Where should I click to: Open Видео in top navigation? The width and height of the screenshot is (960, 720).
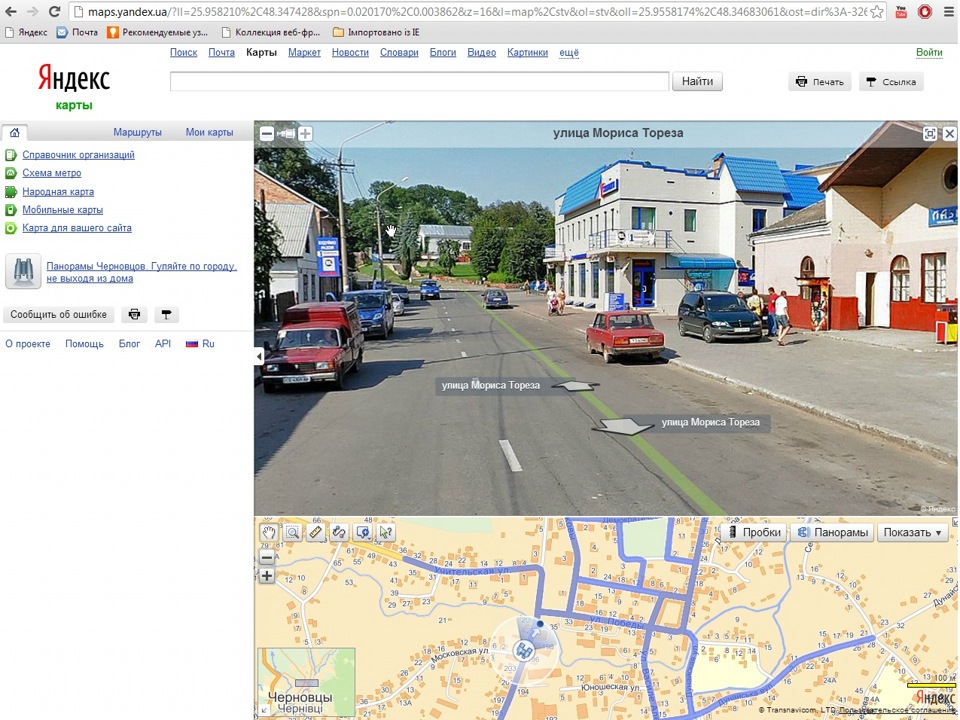tap(482, 53)
